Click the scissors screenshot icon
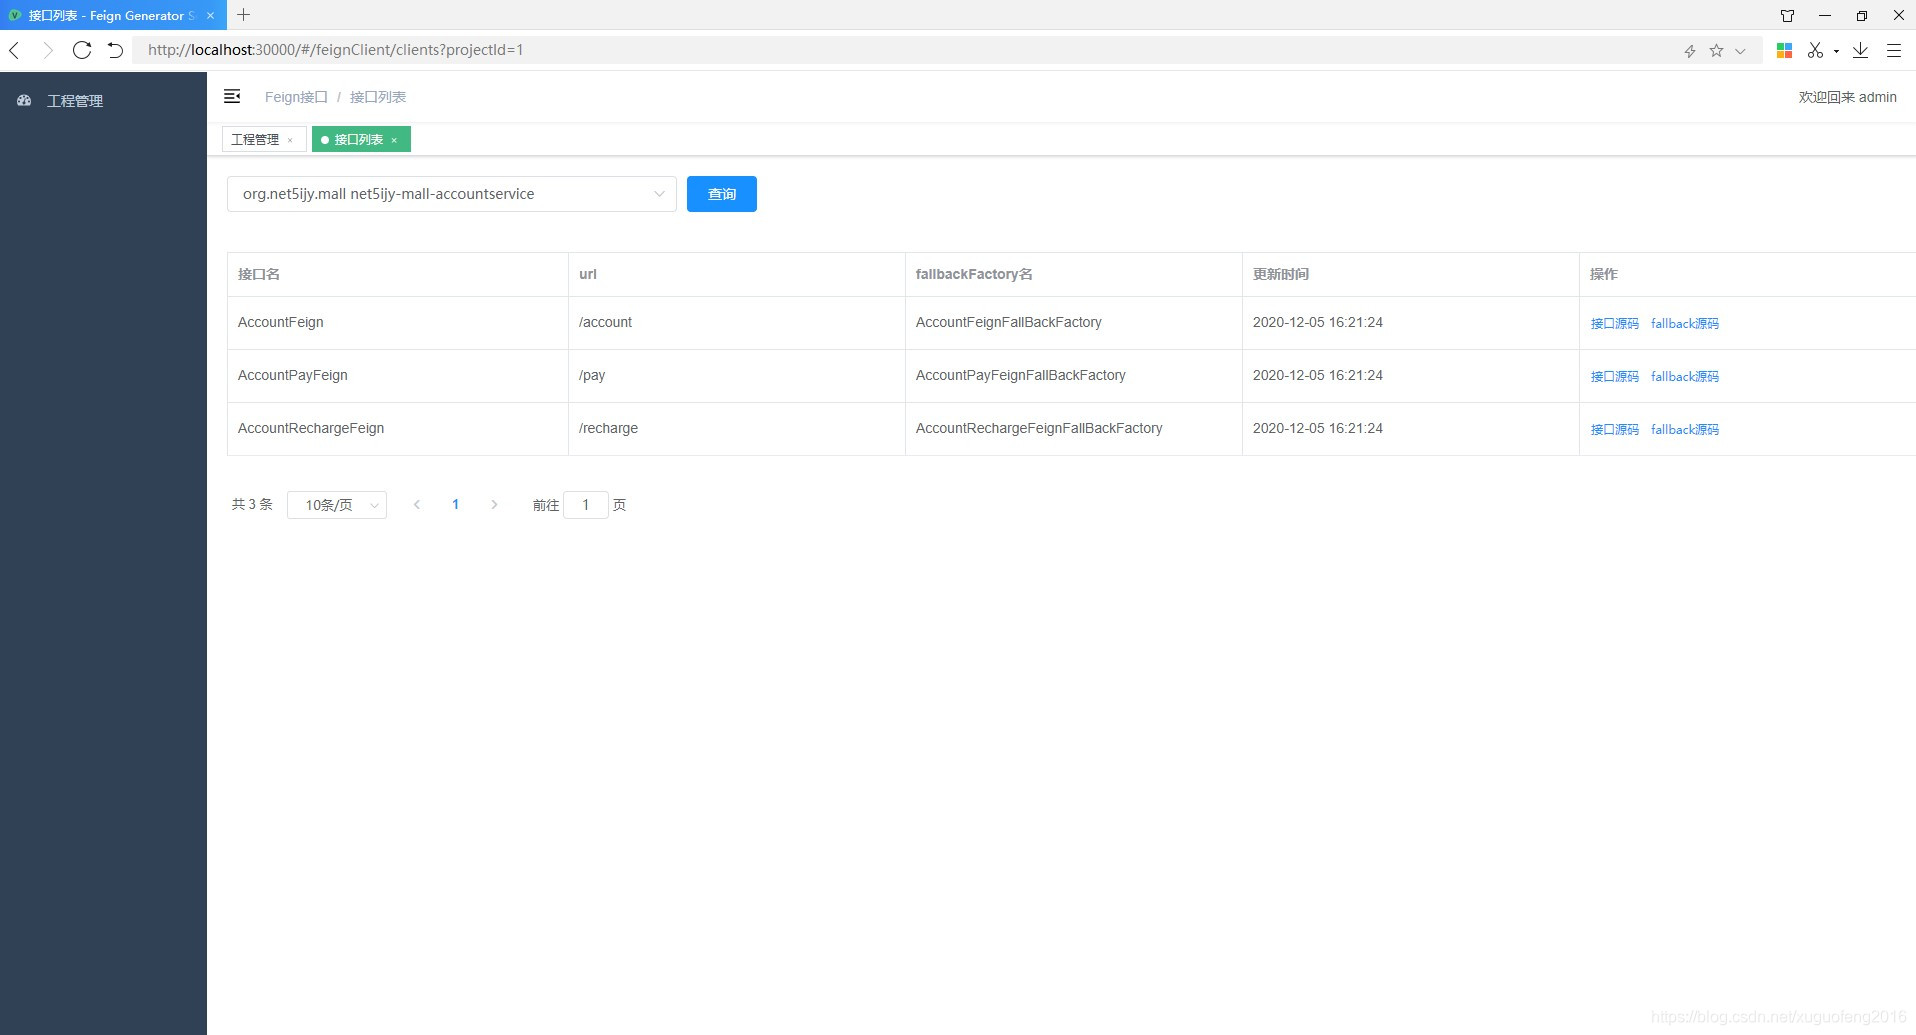The height and width of the screenshot is (1035, 1916). click(1815, 50)
